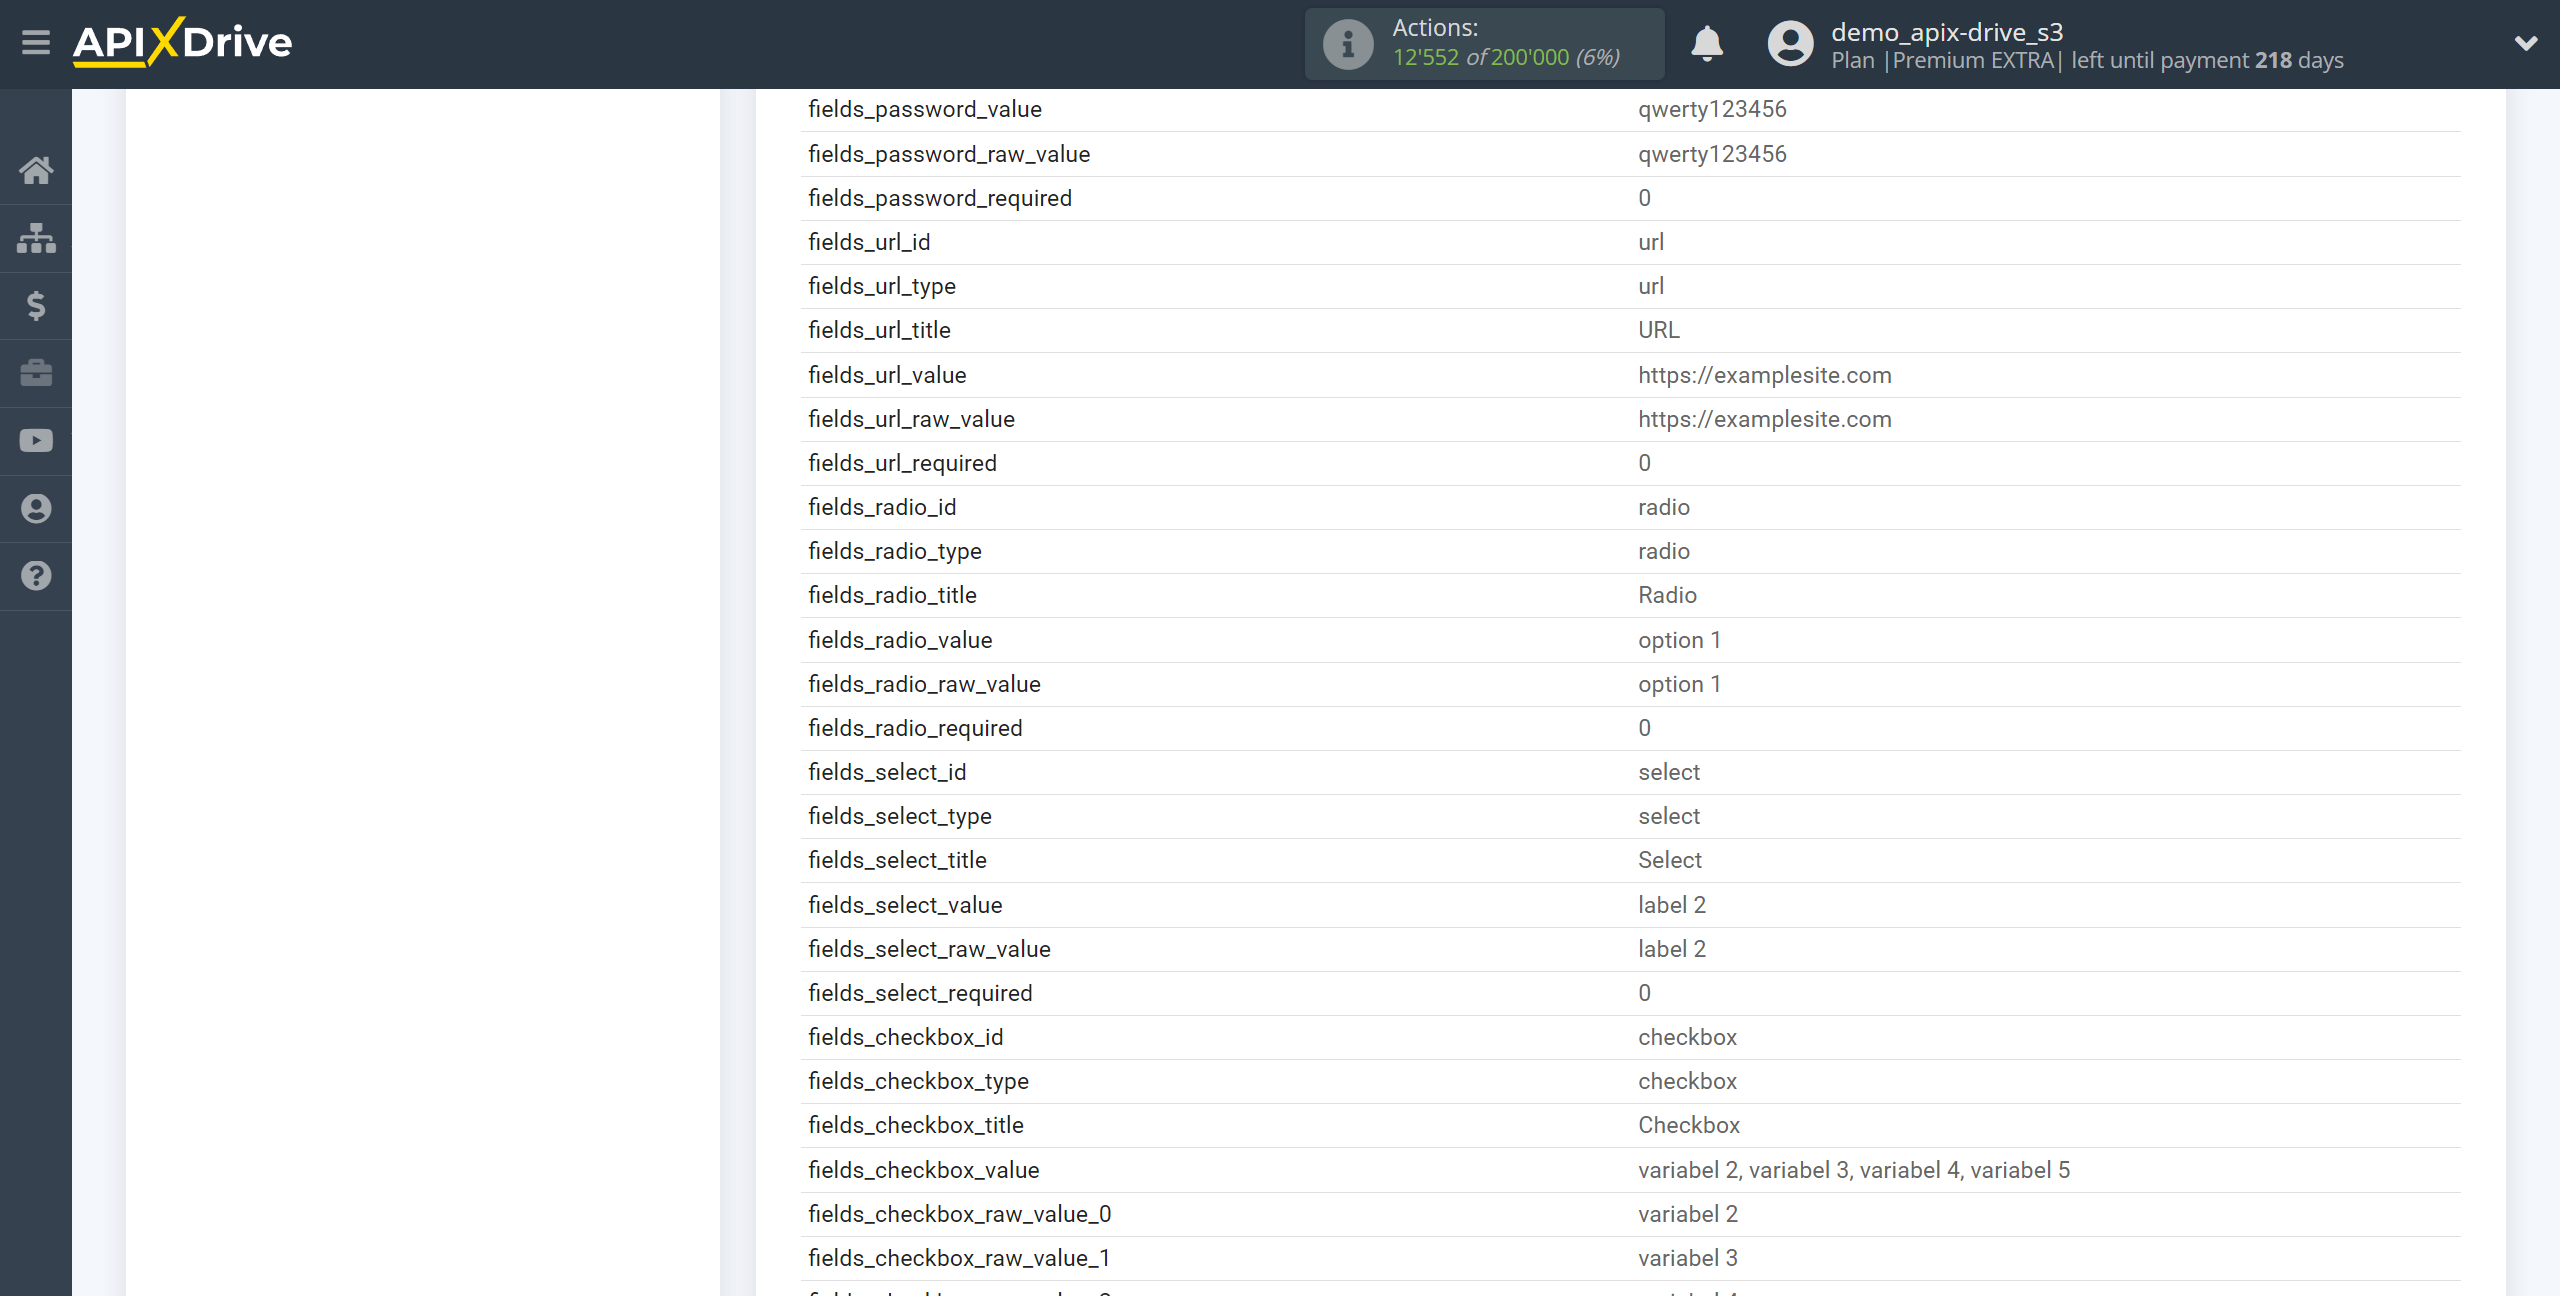Click the Radio title value
2560x1296 pixels.
(x=1667, y=595)
